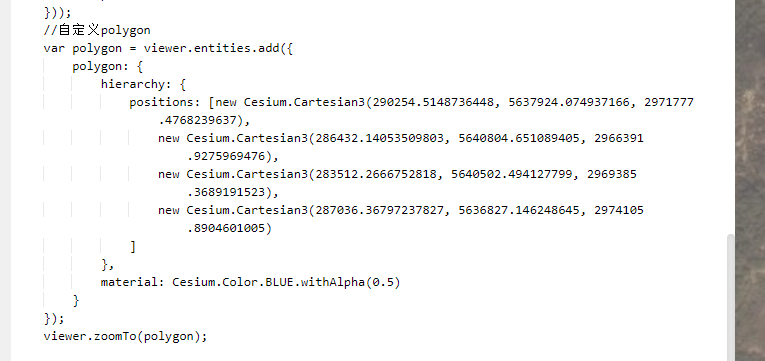Click the vertical scrollbar thumb
The height and width of the screenshot is (361, 765).
730,298
